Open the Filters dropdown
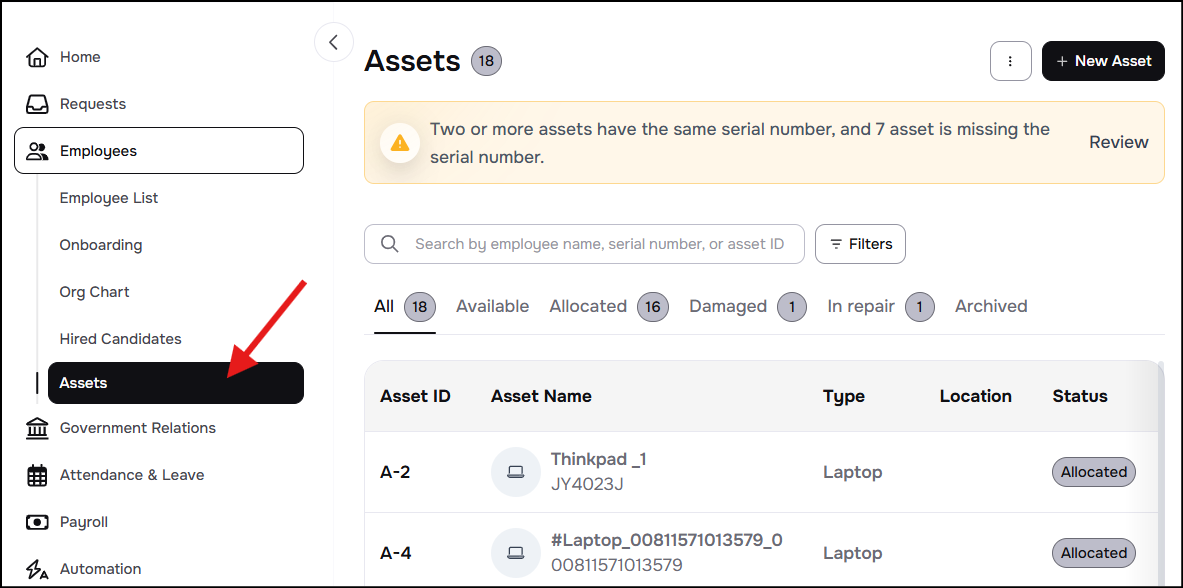The image size is (1183, 588). click(x=860, y=244)
